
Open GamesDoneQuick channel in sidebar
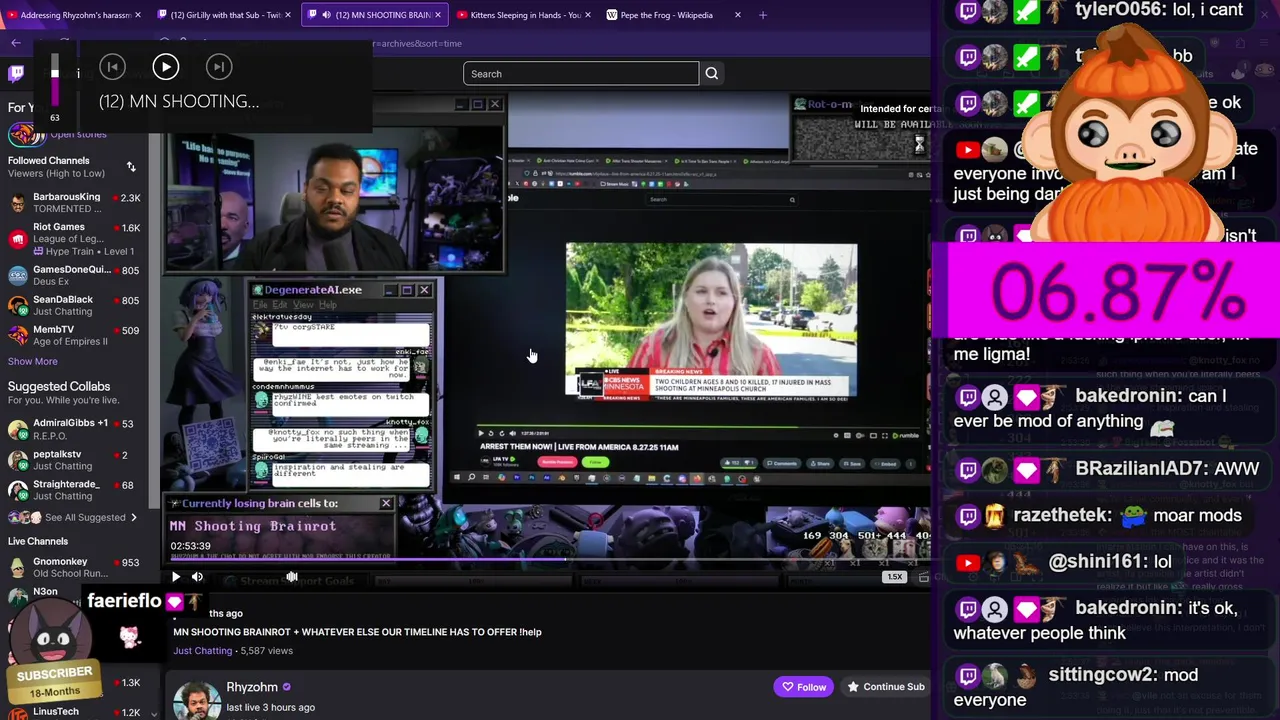74,275
